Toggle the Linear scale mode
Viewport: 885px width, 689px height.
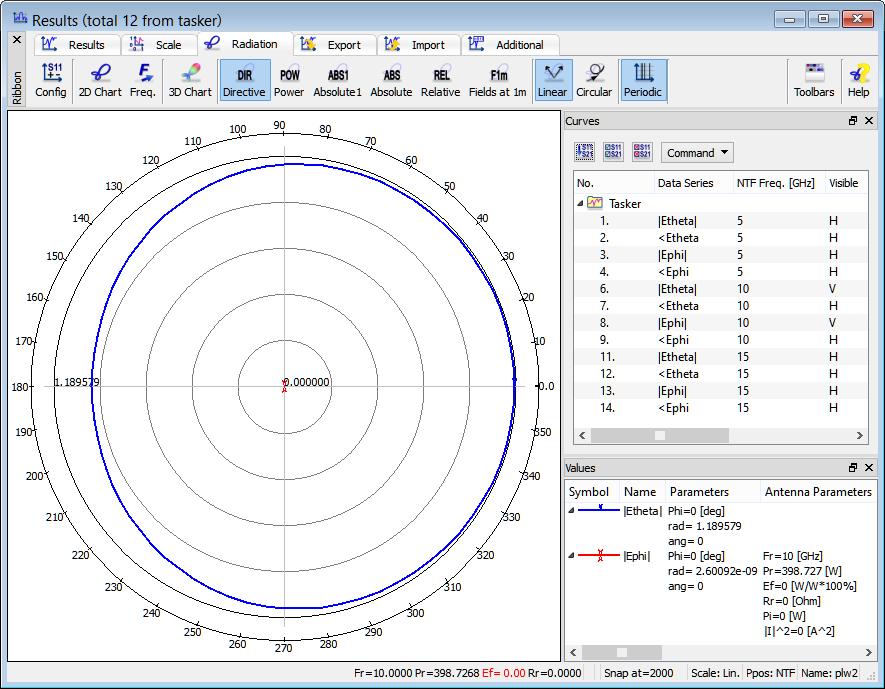(552, 80)
